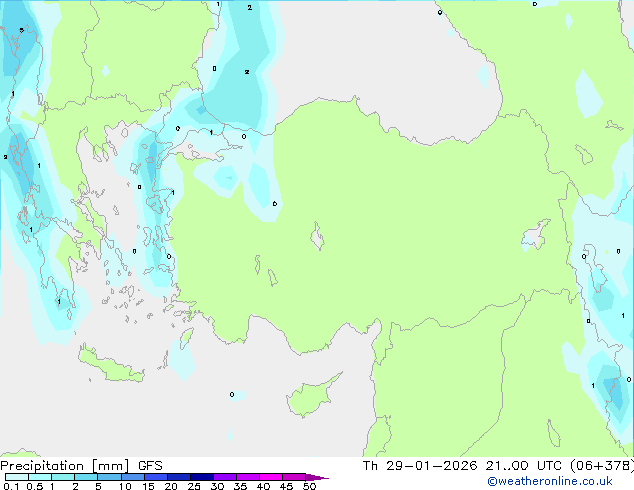This screenshot has width=634, height=490.
Task: Click the legend label '25'
Action: click(x=194, y=486)
